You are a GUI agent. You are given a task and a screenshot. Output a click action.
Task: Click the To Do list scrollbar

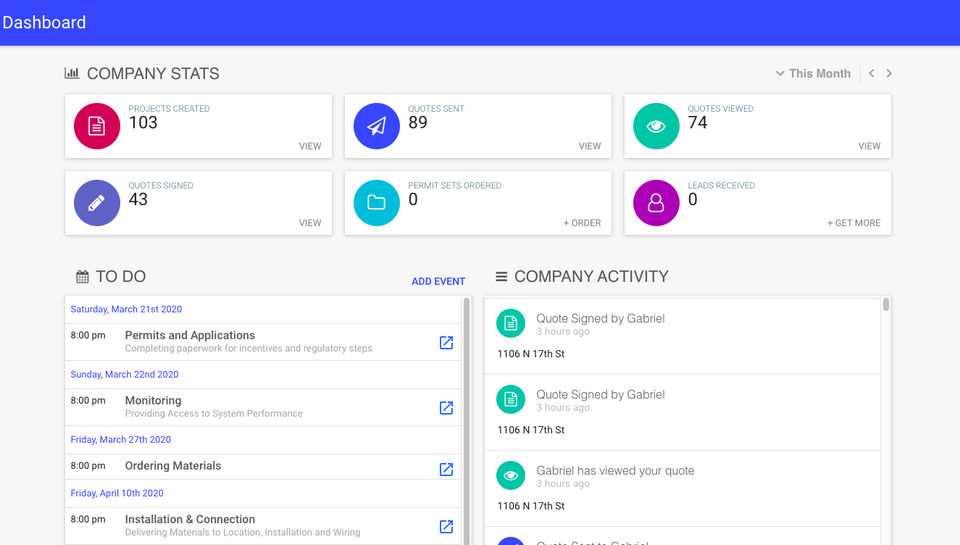click(467, 421)
